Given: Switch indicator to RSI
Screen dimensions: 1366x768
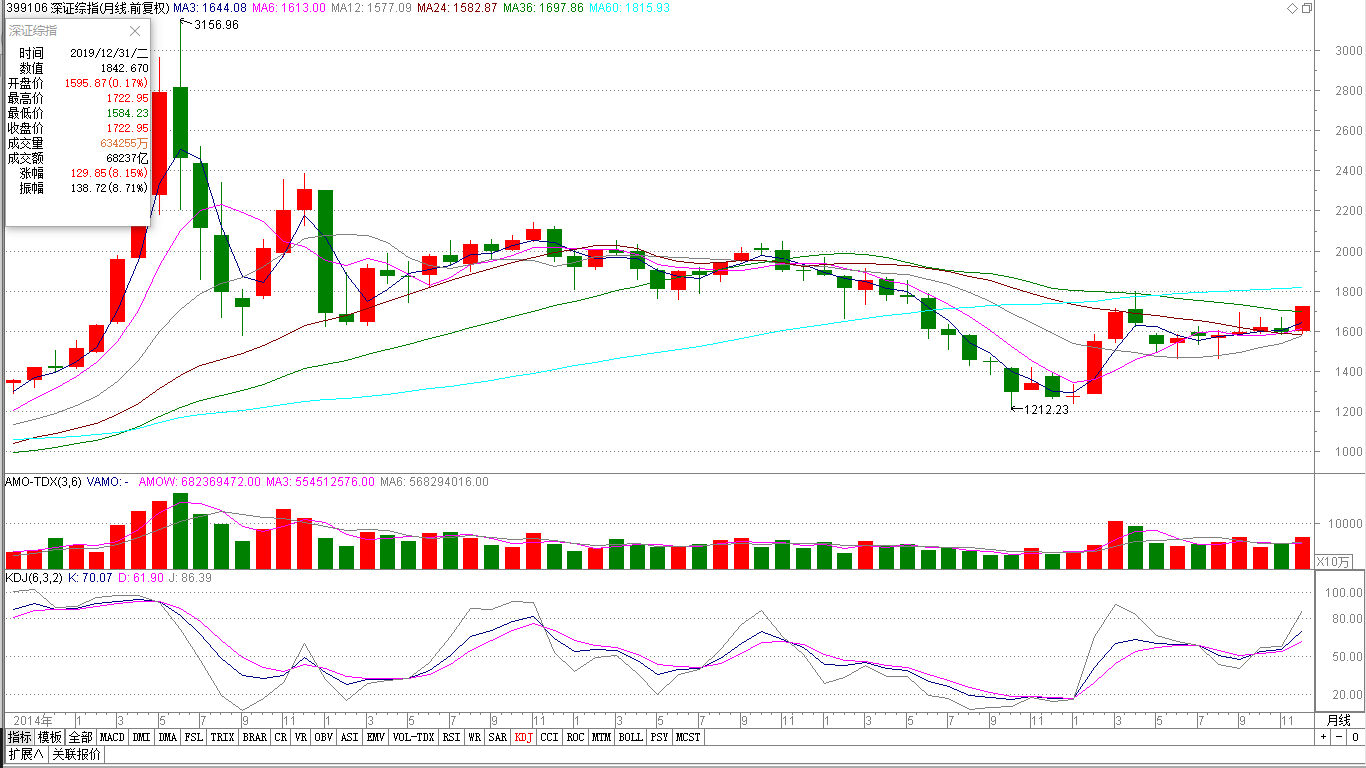Looking at the screenshot, I should coord(452,737).
